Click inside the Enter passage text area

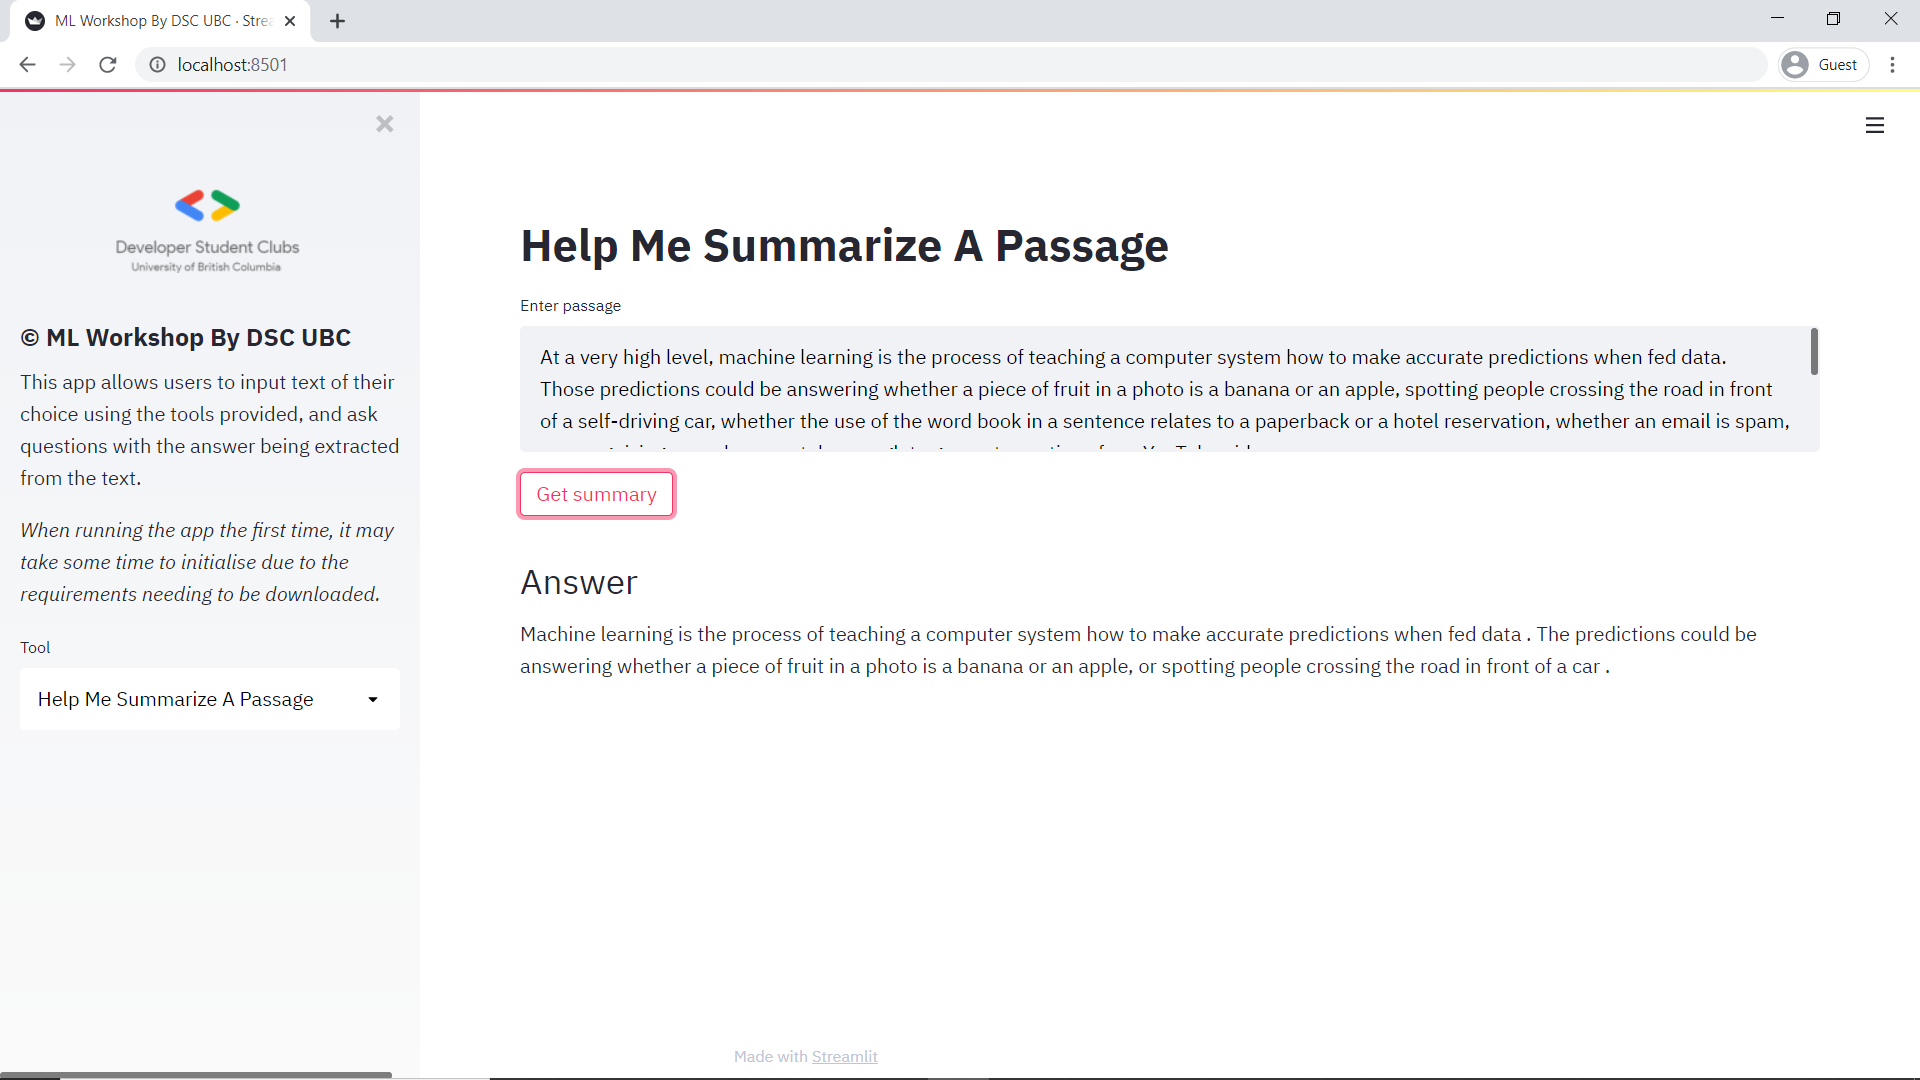point(1165,389)
